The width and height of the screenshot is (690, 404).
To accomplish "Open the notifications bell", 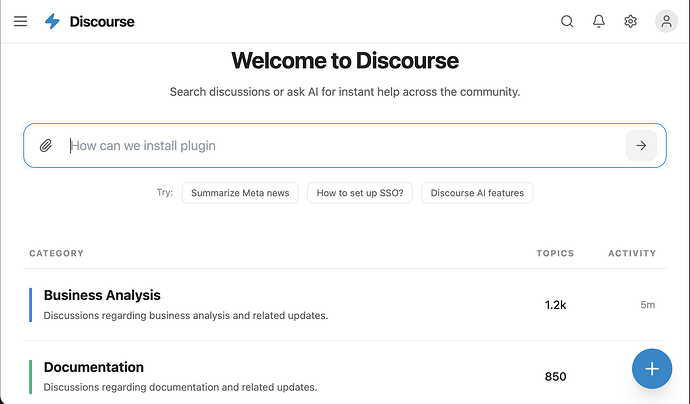I will [598, 21].
